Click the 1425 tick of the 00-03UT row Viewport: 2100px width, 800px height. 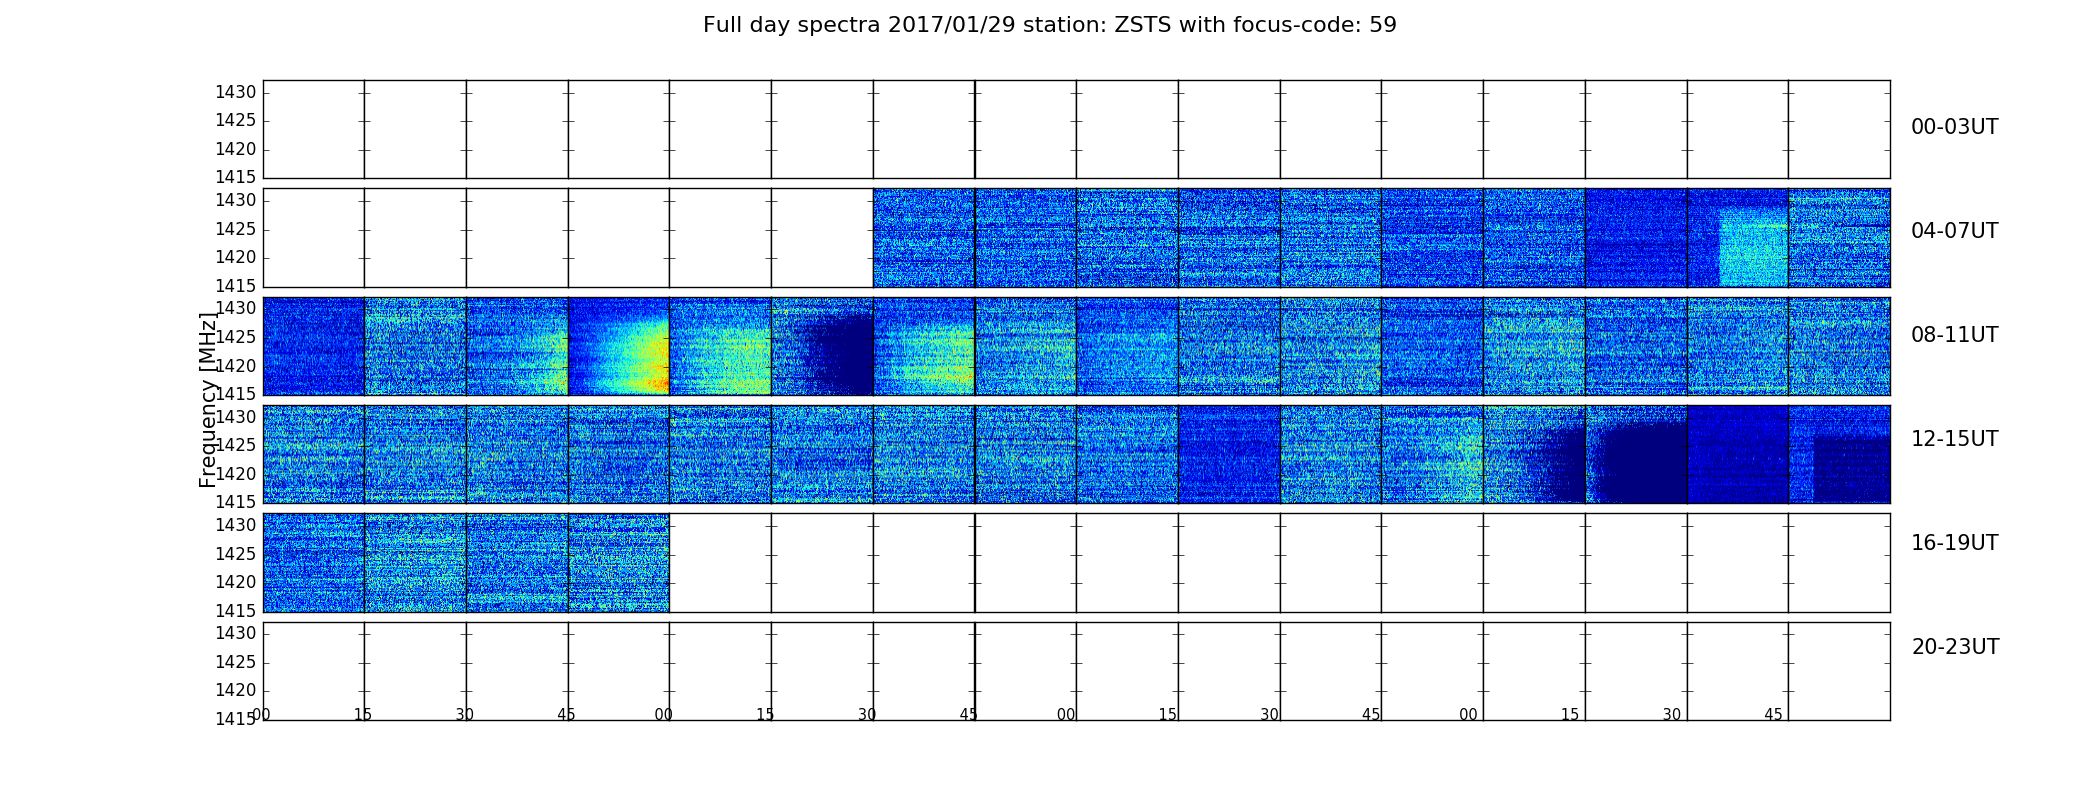236,121
